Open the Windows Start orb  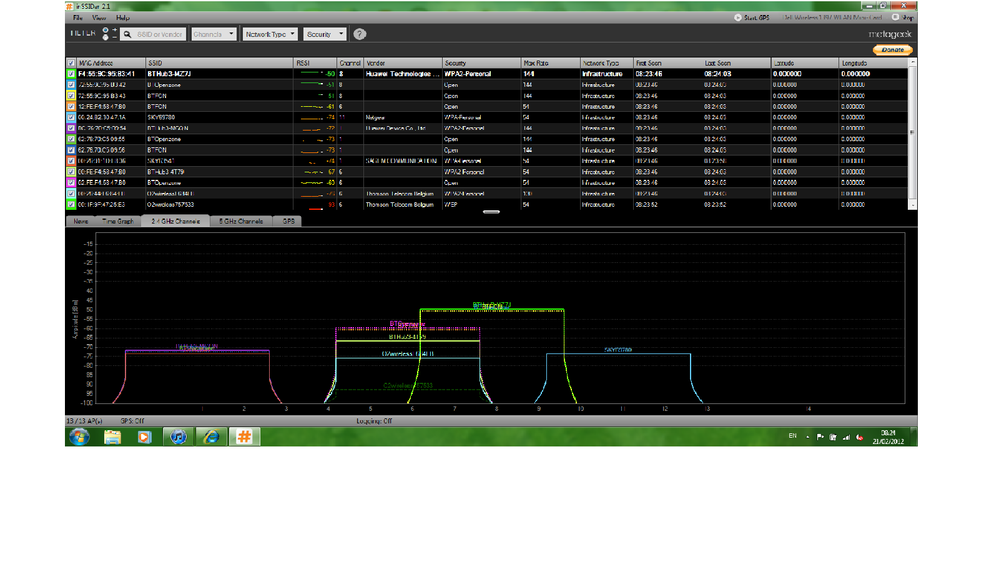point(80,436)
